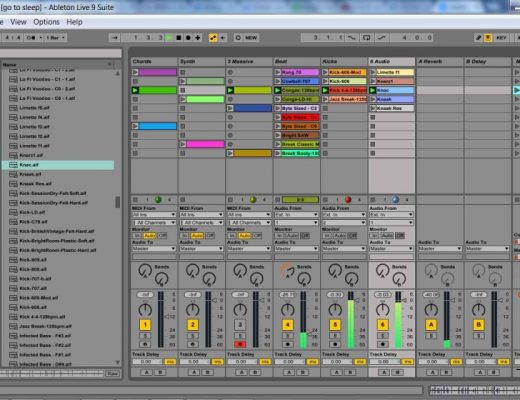Launch the blue clip in Massive track
The width and height of the screenshot is (520, 400).
coord(230,108)
